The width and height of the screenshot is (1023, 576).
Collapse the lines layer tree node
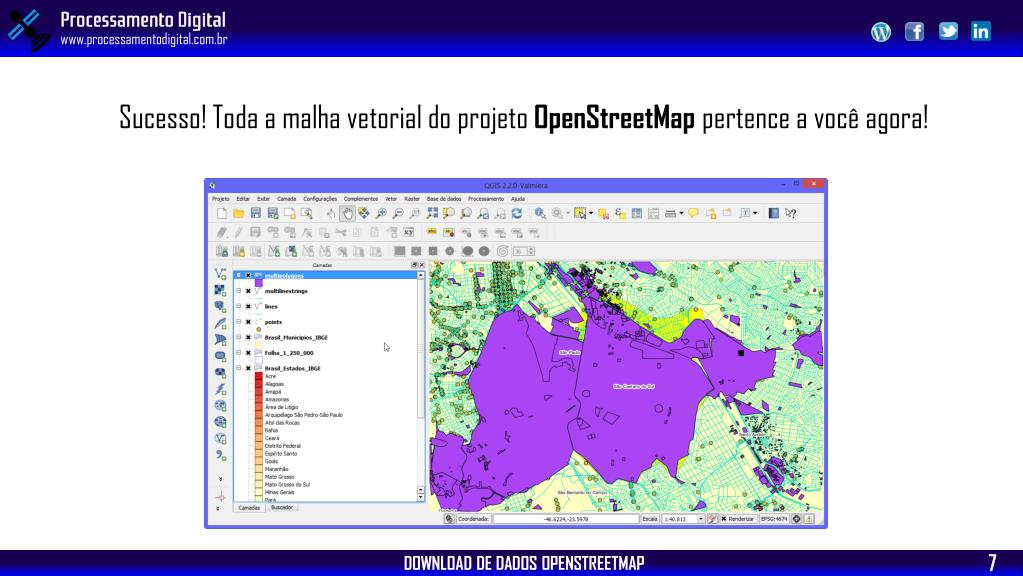239,306
